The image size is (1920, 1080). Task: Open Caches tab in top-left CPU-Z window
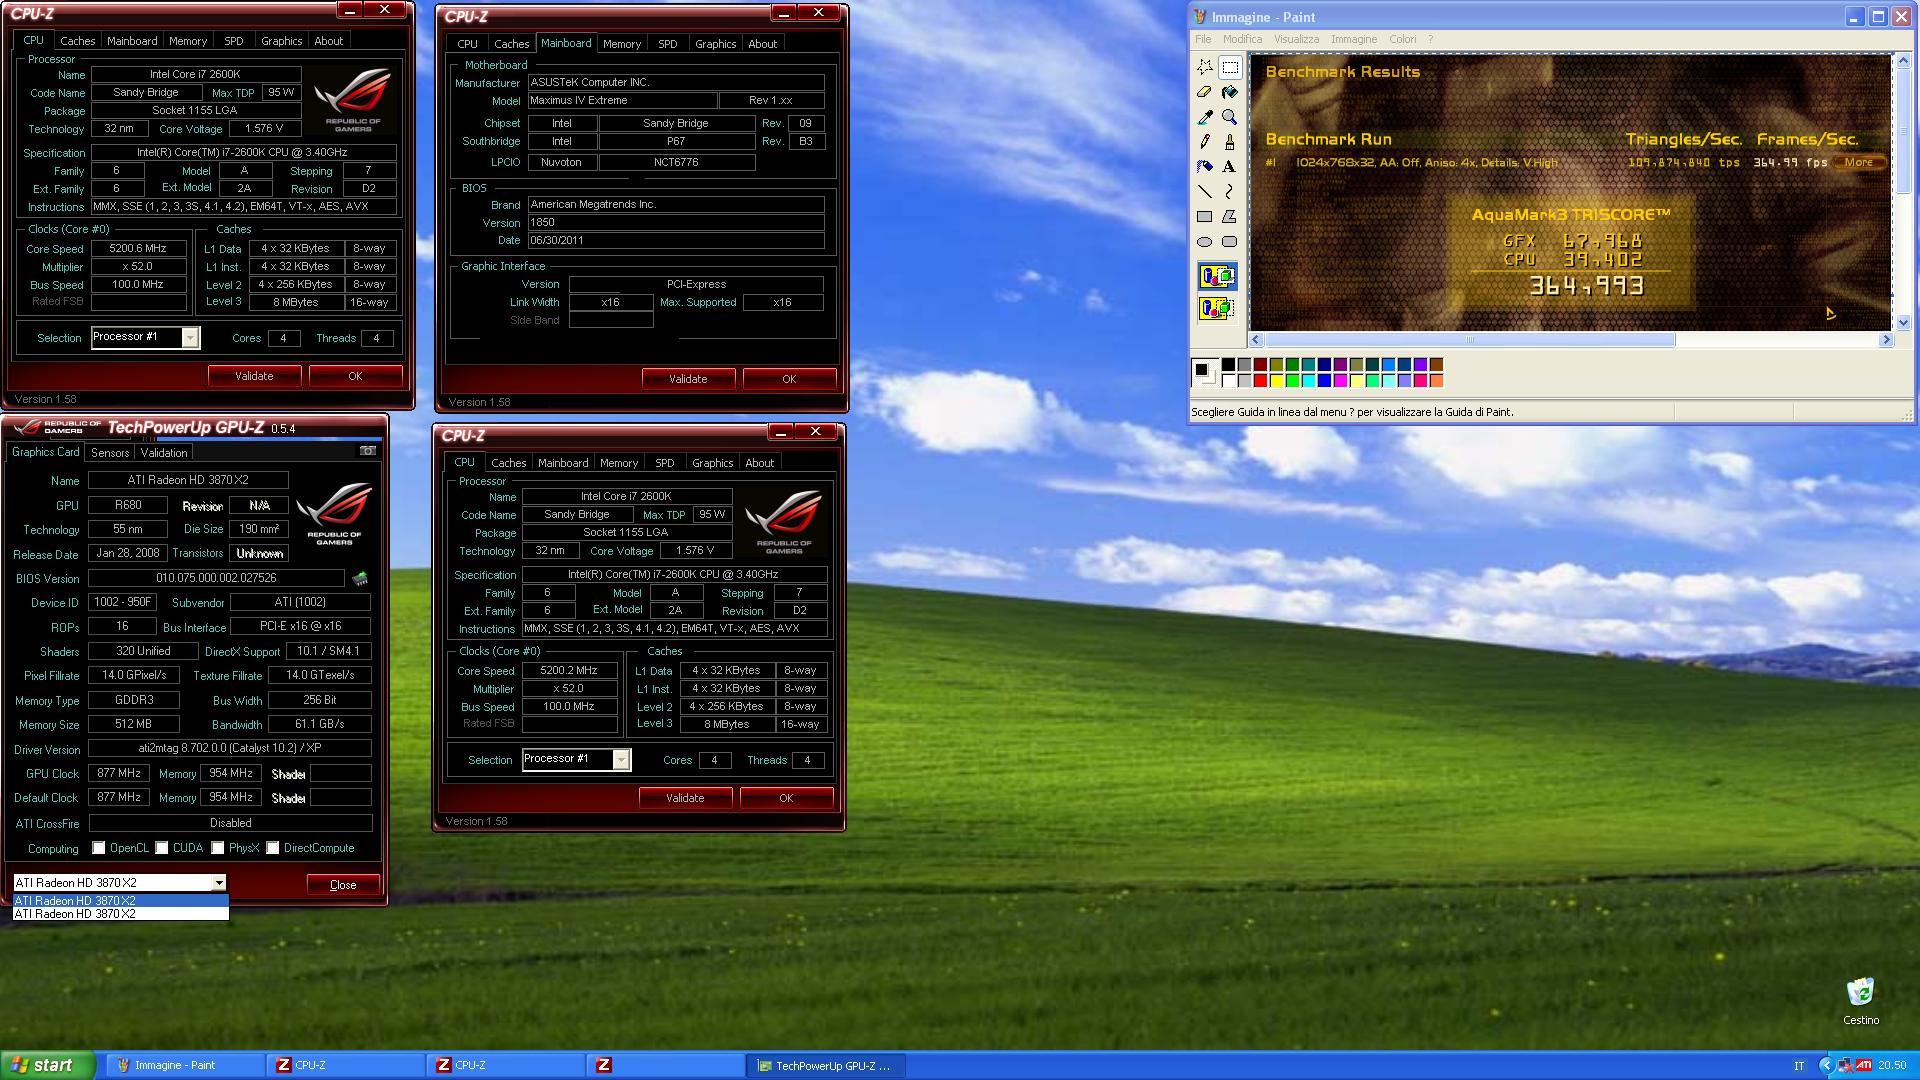[x=77, y=41]
